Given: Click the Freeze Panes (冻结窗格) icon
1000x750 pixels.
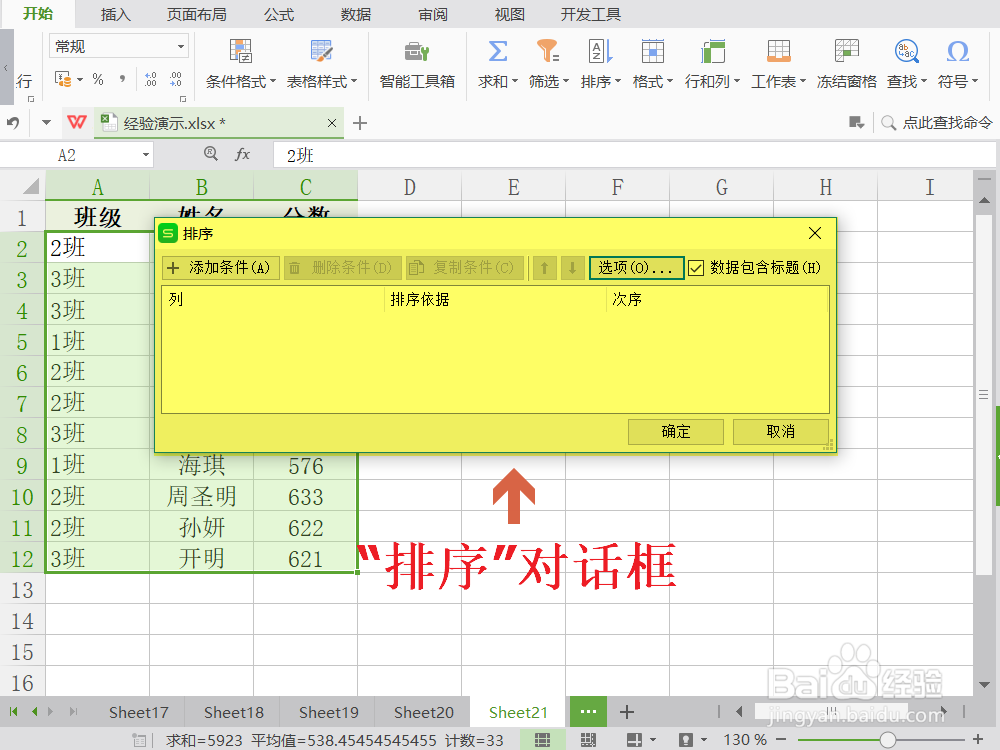Looking at the screenshot, I should [847, 51].
